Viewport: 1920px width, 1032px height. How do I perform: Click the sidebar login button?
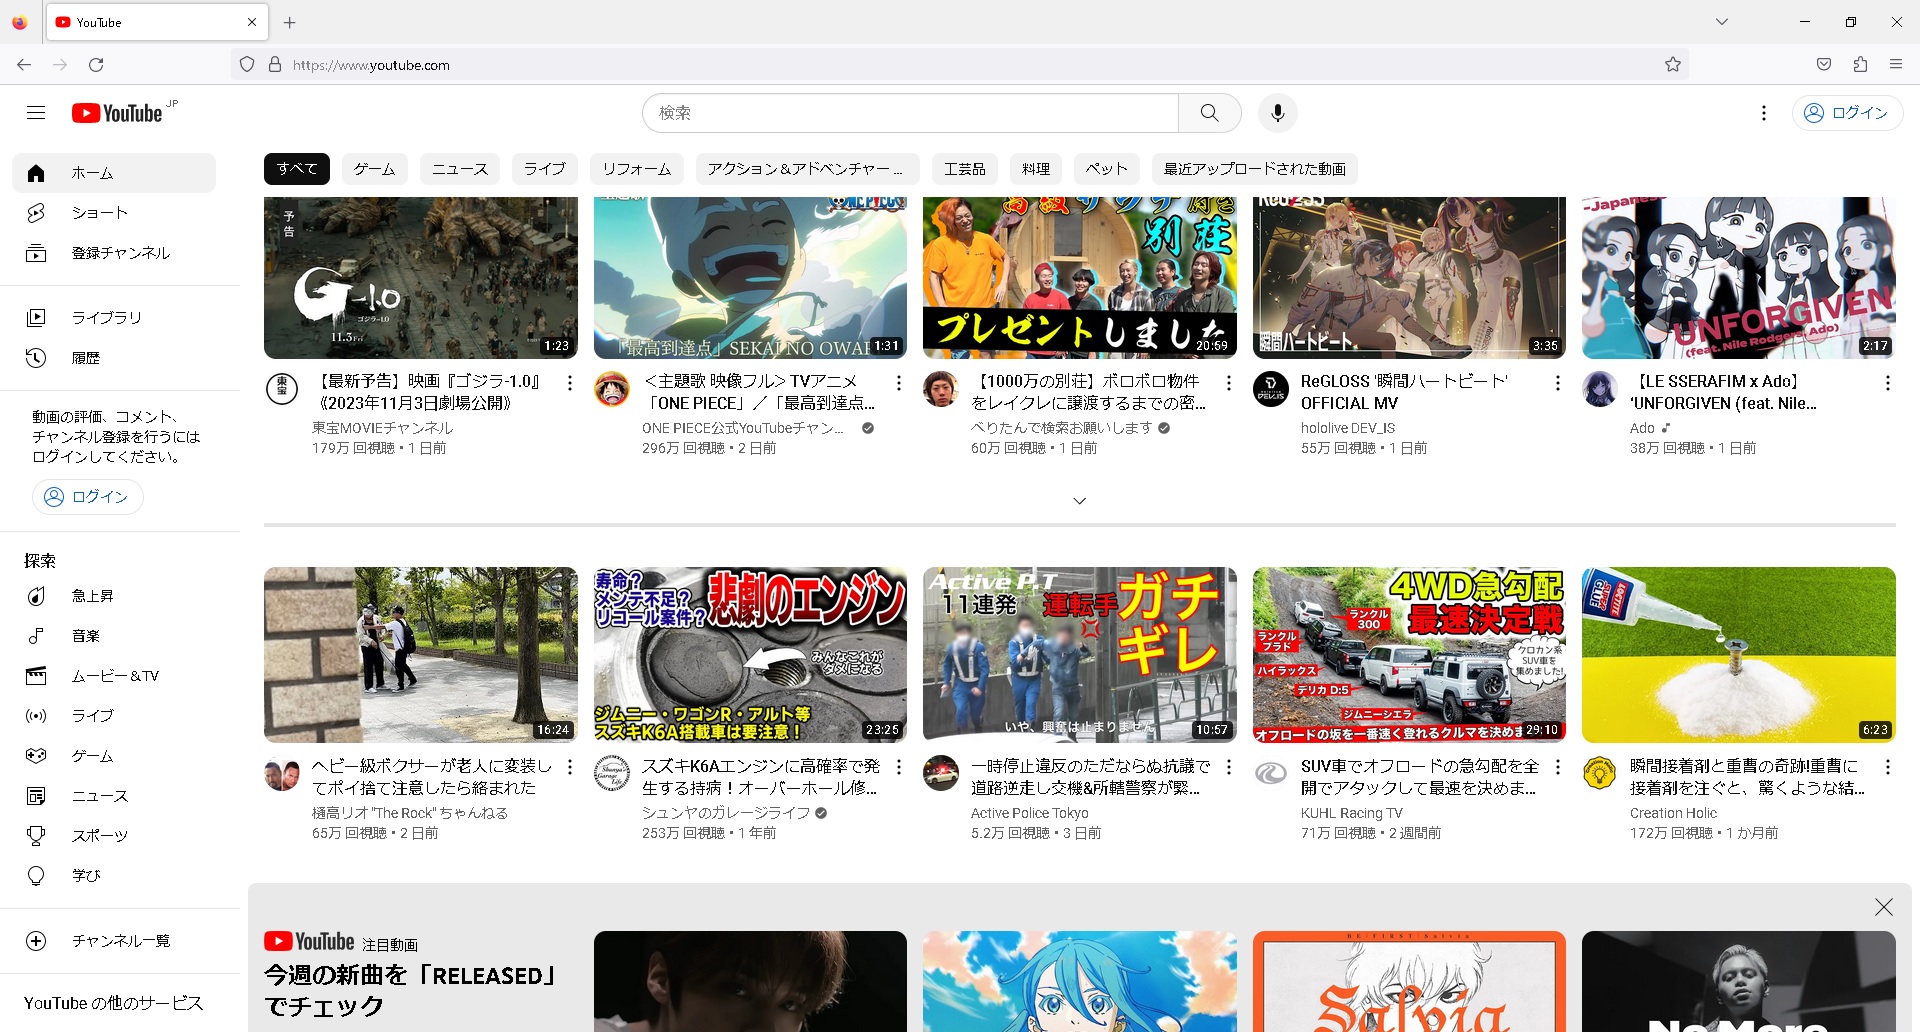[x=87, y=497]
